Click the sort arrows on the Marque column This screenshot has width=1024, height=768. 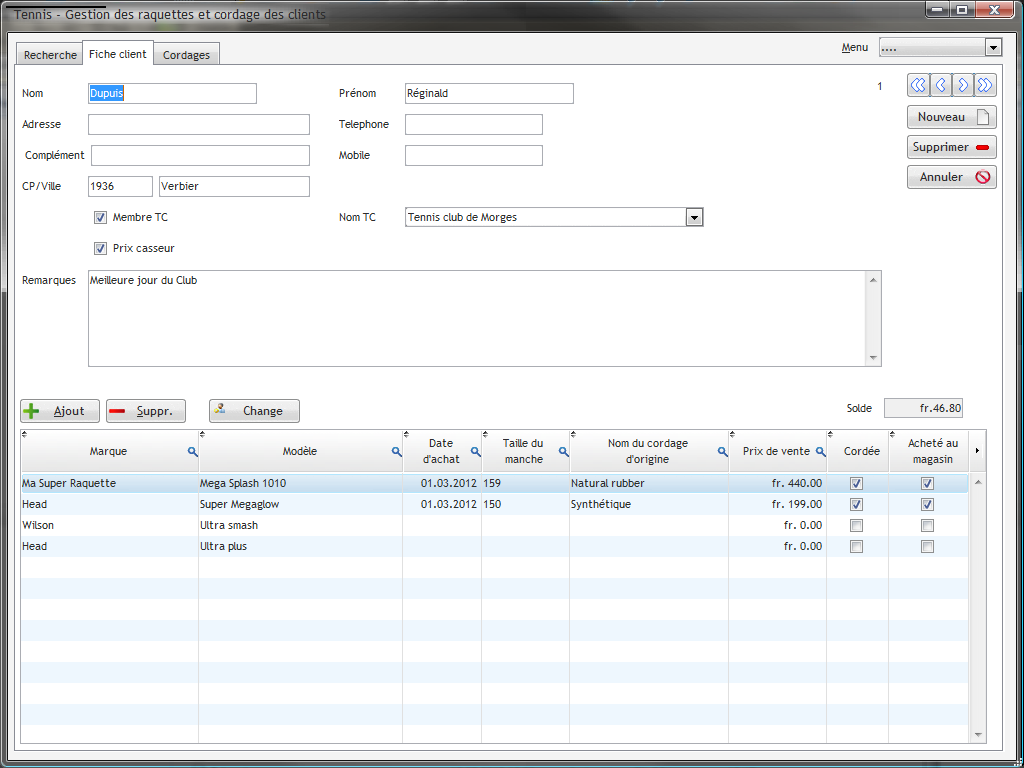[24, 434]
